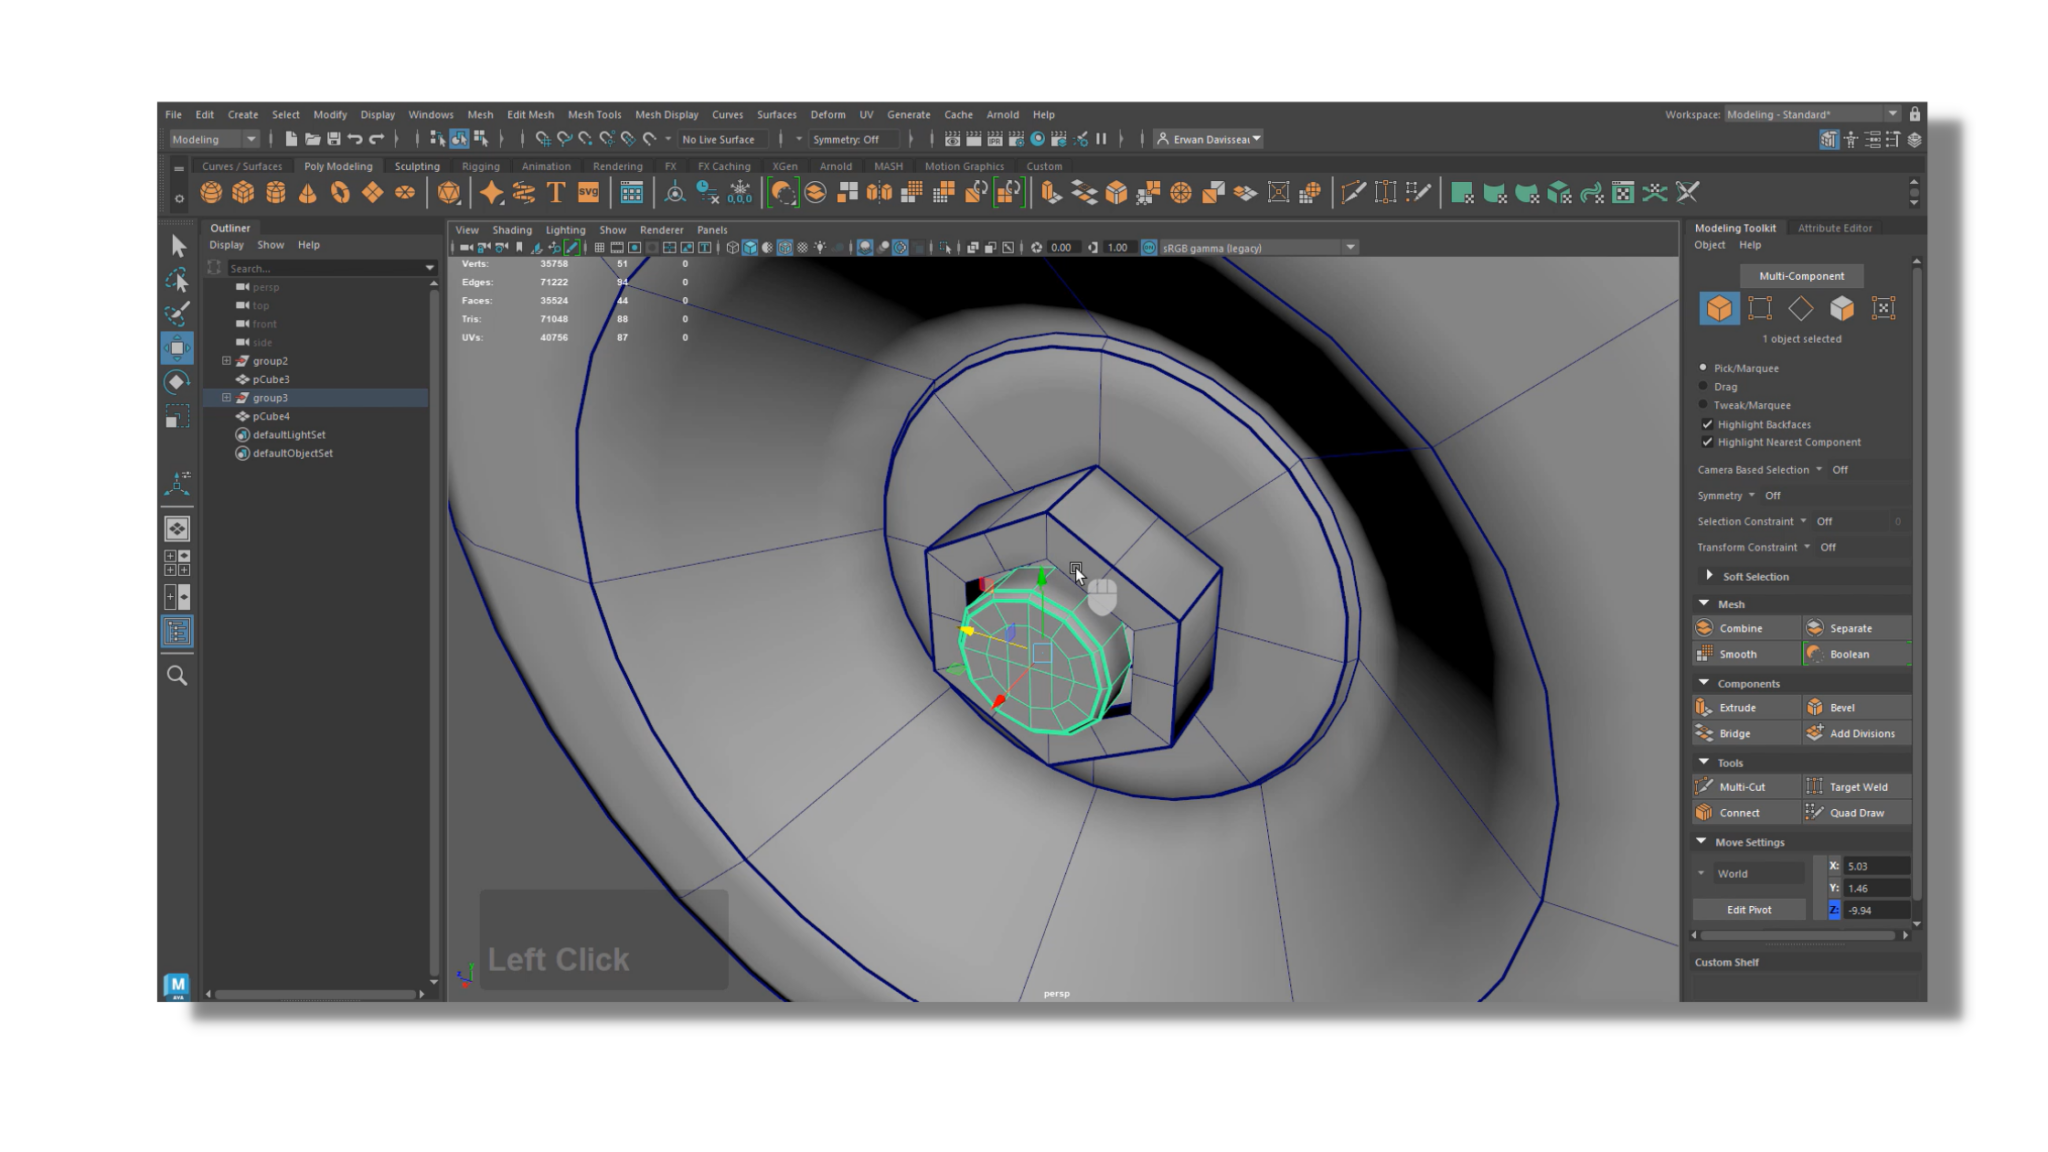
Task: Create a polygon sphere from the shelf
Action: click(211, 193)
